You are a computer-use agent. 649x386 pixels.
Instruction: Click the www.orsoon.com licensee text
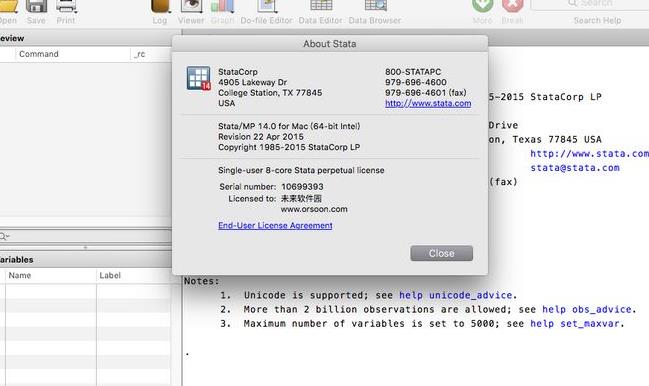point(314,209)
